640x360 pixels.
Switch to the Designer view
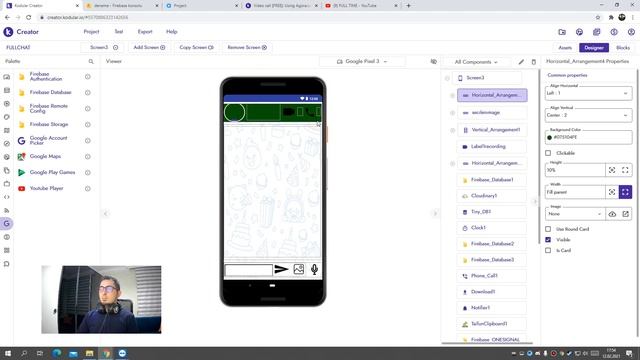point(594,48)
